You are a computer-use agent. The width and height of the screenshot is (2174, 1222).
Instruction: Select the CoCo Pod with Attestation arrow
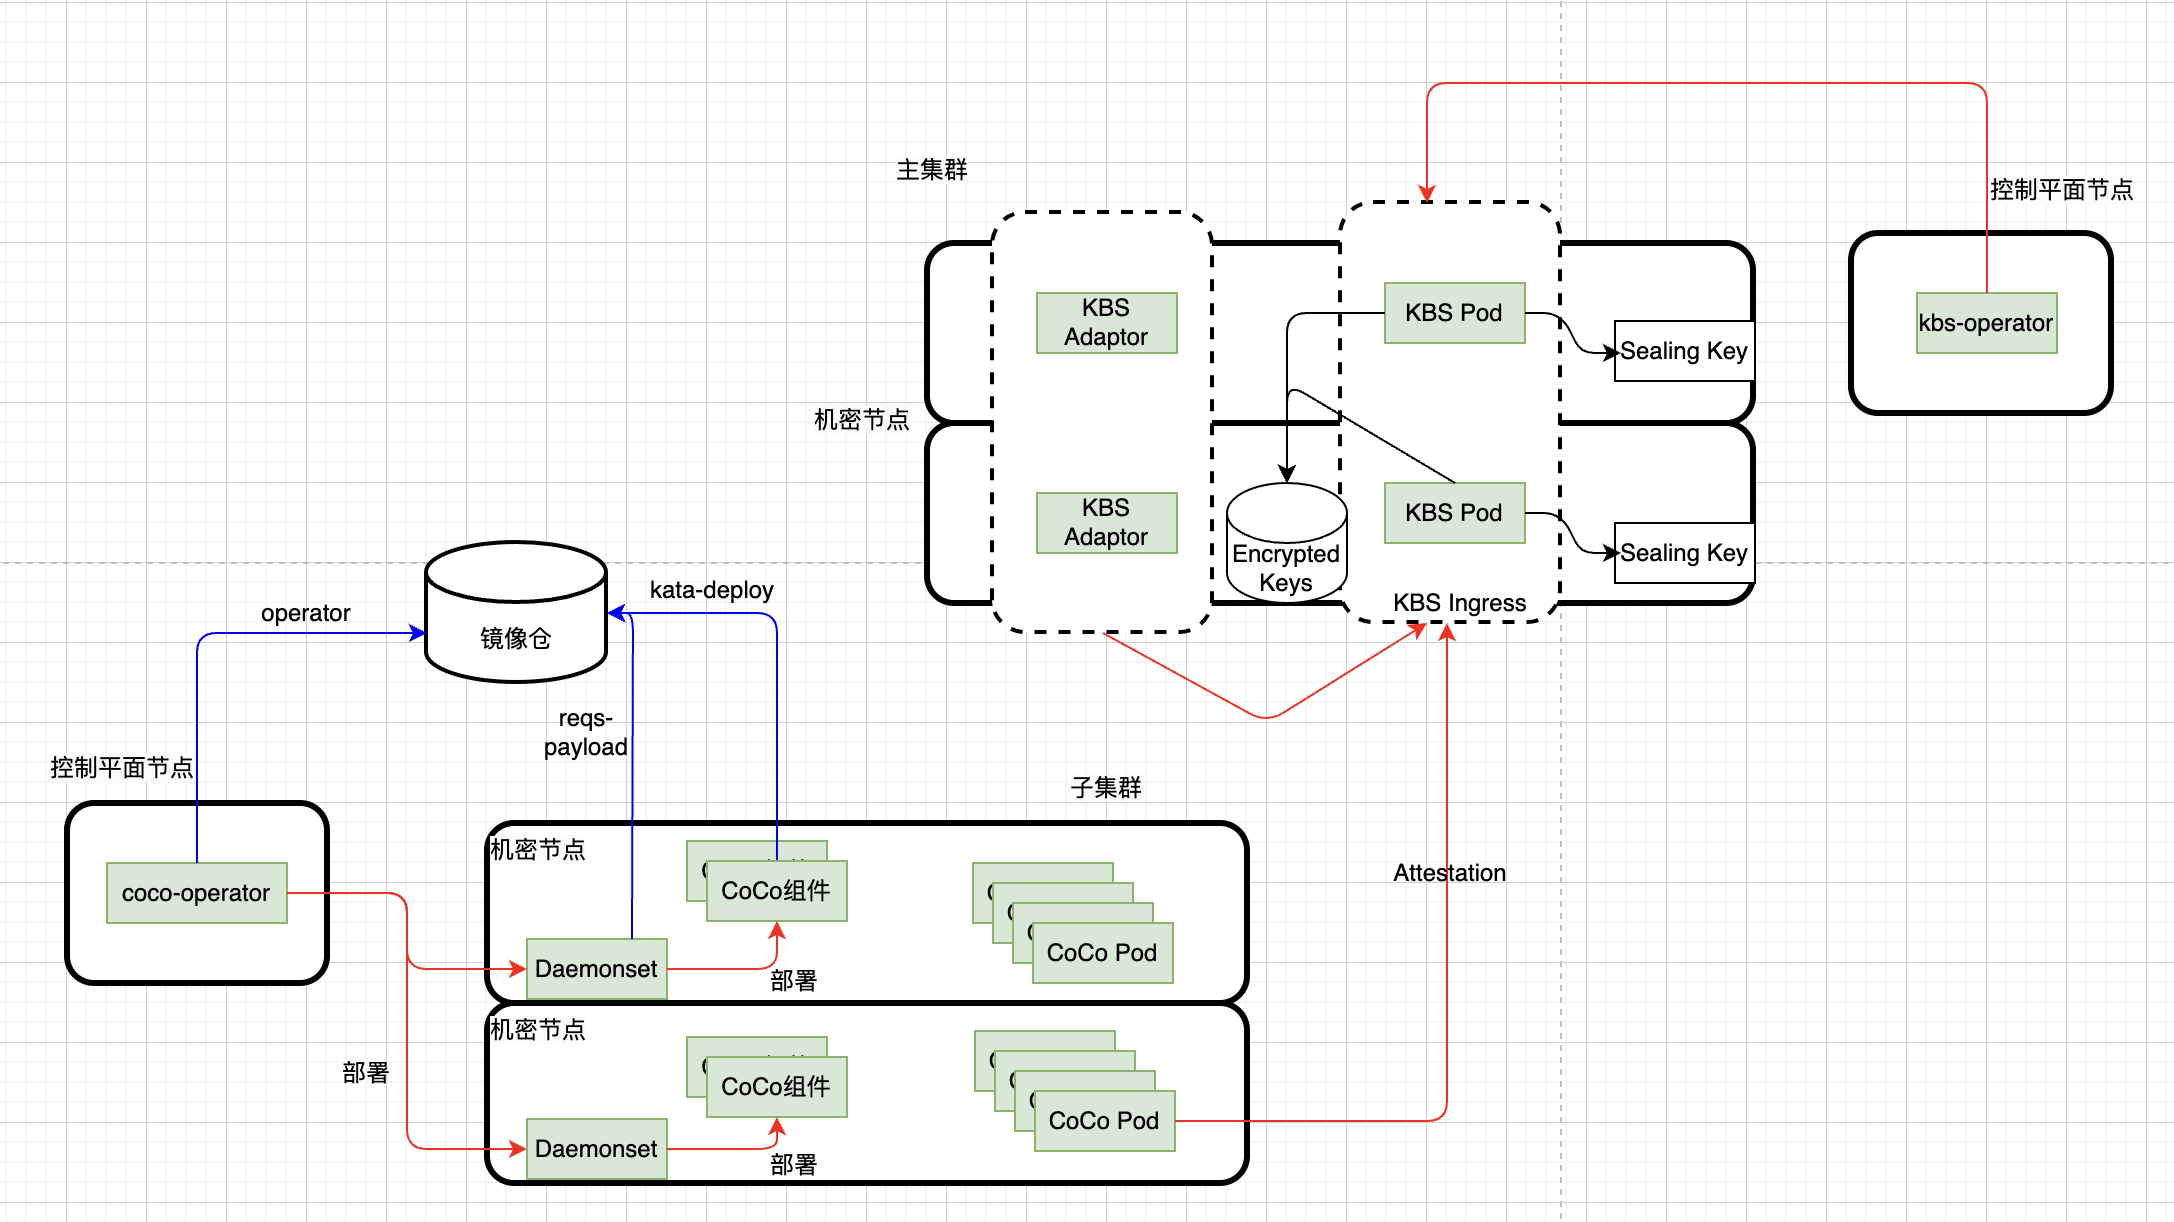coord(1104,1121)
